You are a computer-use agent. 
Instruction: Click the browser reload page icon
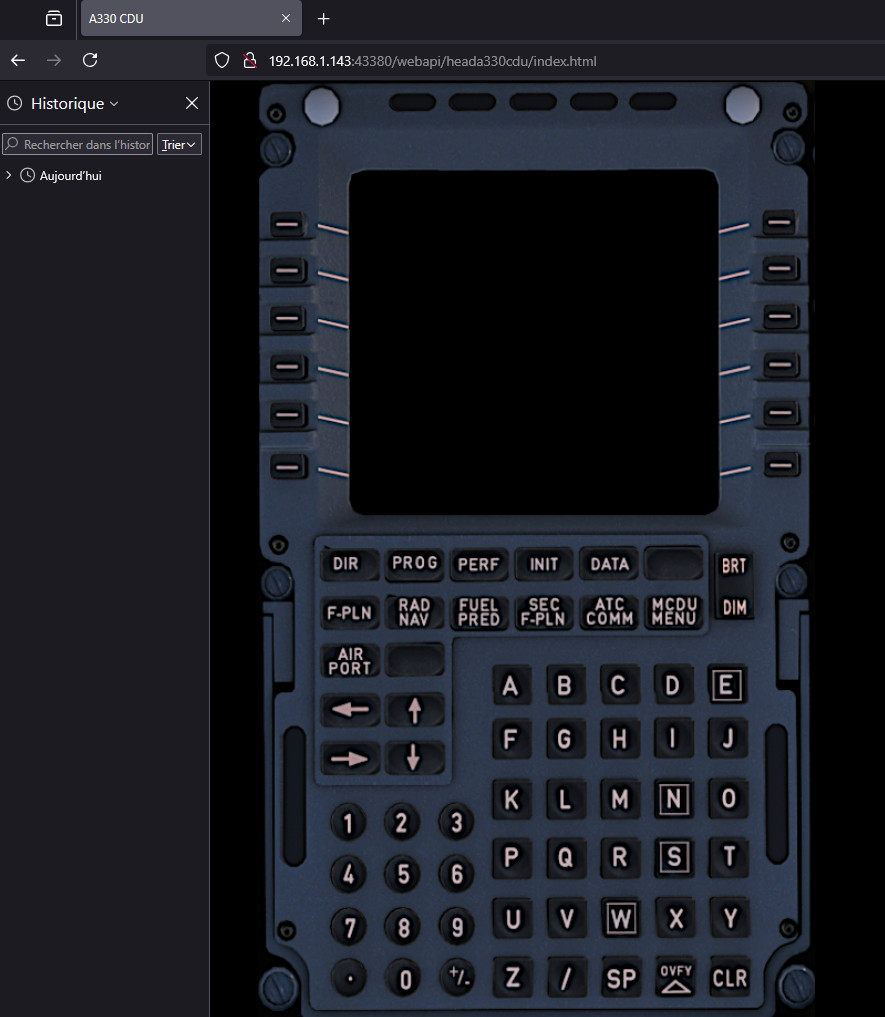coord(90,61)
